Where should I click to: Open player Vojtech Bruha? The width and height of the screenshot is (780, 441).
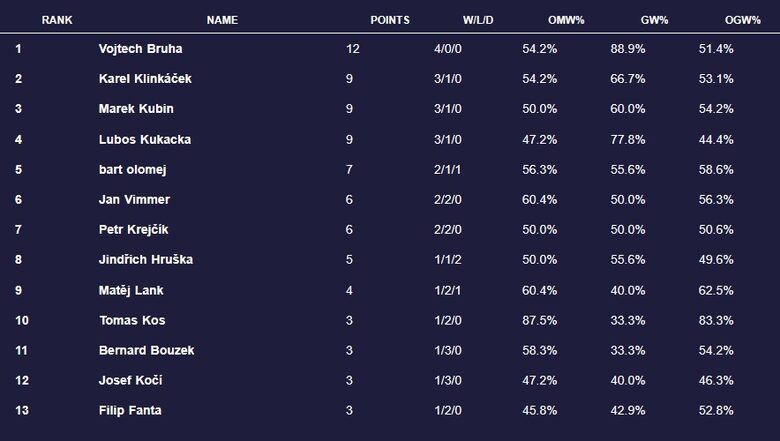tap(141, 48)
